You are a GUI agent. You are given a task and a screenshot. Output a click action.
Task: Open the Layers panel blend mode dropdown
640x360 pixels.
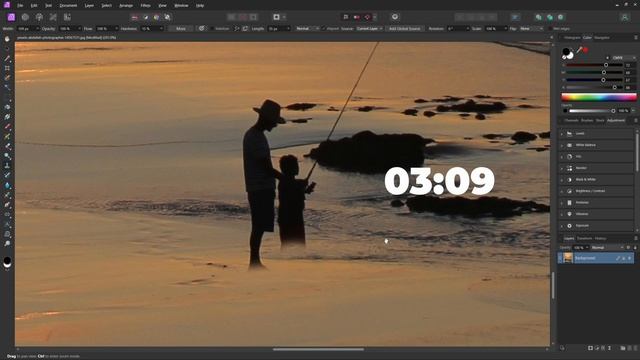[x=607, y=248]
